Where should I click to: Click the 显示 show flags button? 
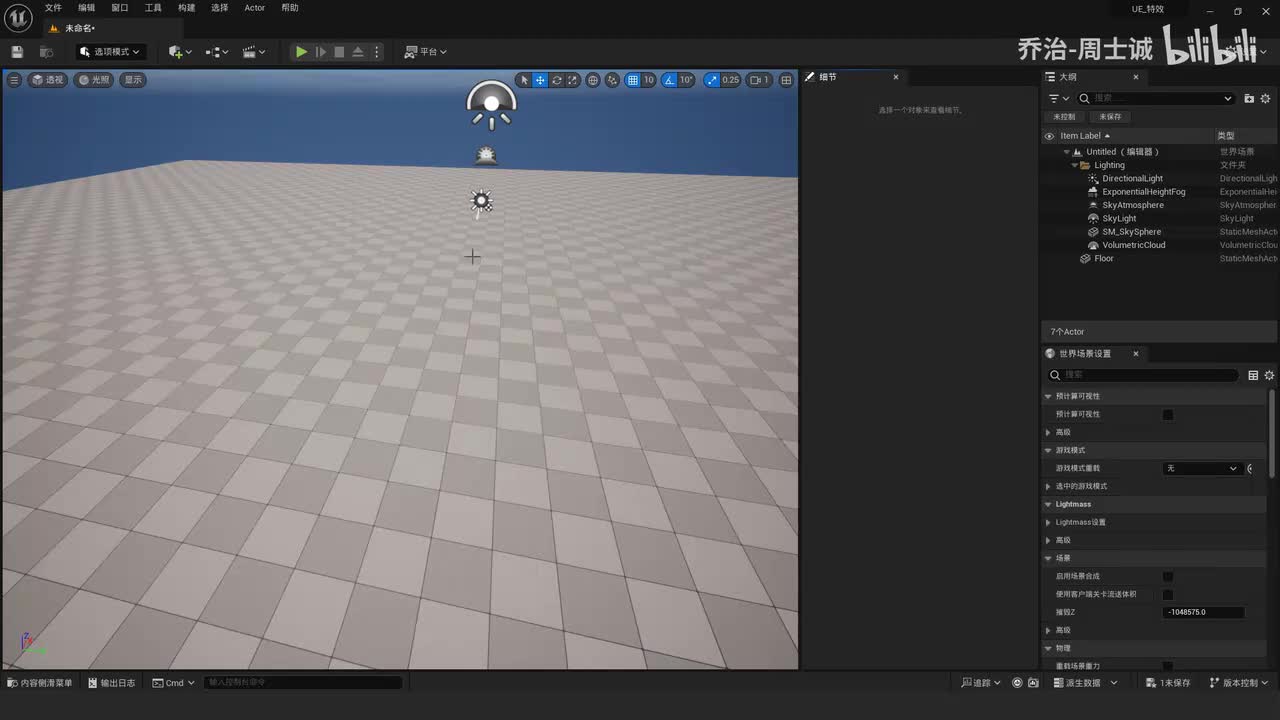(x=133, y=80)
